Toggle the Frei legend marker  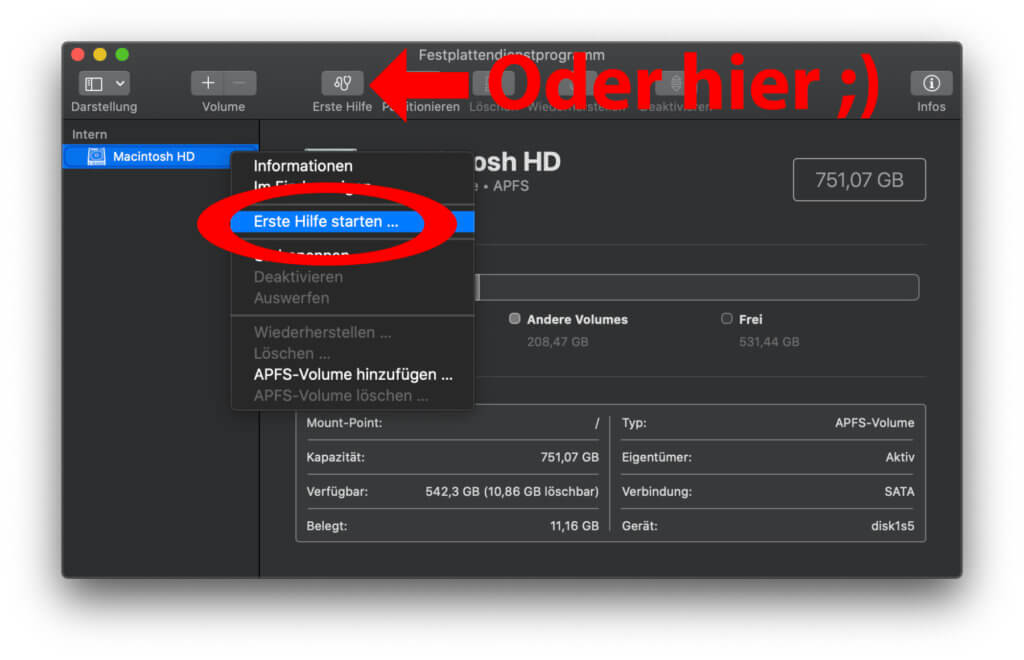click(x=726, y=318)
